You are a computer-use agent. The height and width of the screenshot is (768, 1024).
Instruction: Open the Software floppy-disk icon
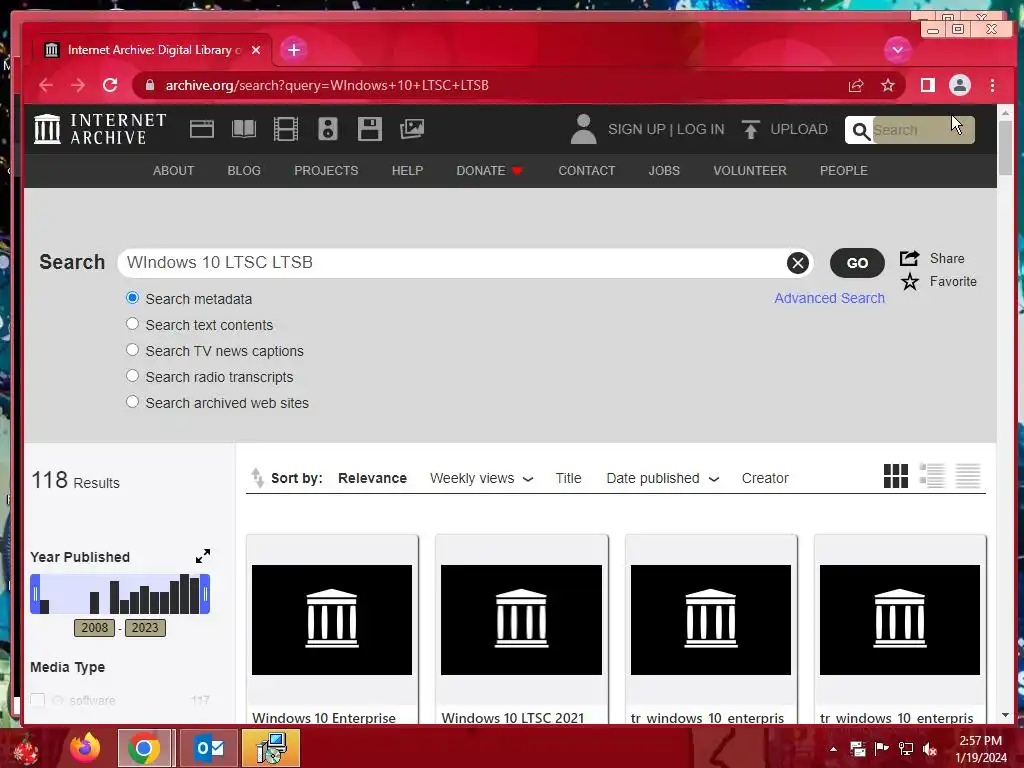pos(370,129)
